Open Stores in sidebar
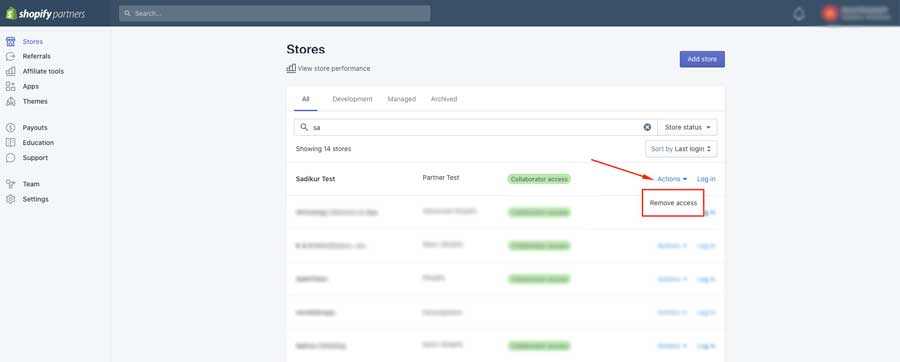Image resolution: width=900 pixels, height=362 pixels. tap(33, 42)
